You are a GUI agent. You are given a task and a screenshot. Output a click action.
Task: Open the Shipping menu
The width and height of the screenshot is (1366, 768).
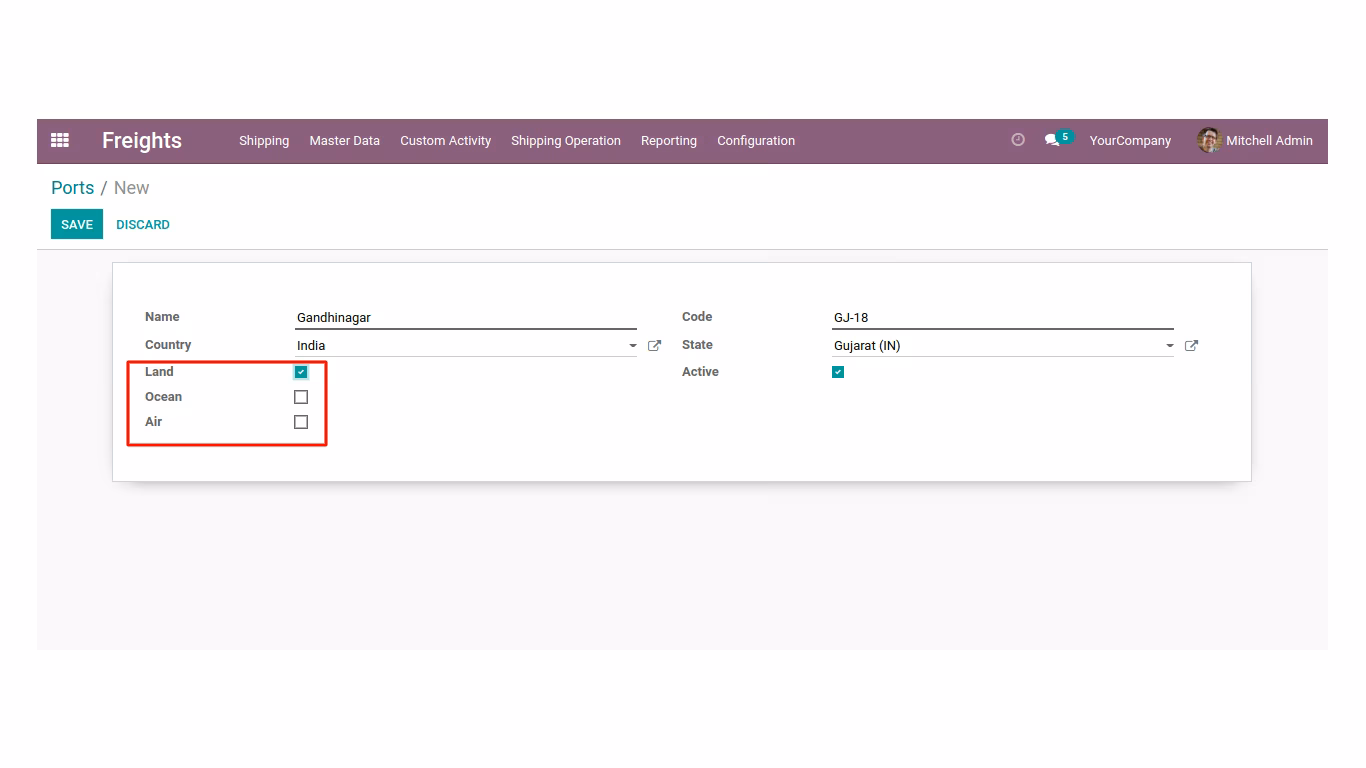pyautogui.click(x=264, y=141)
